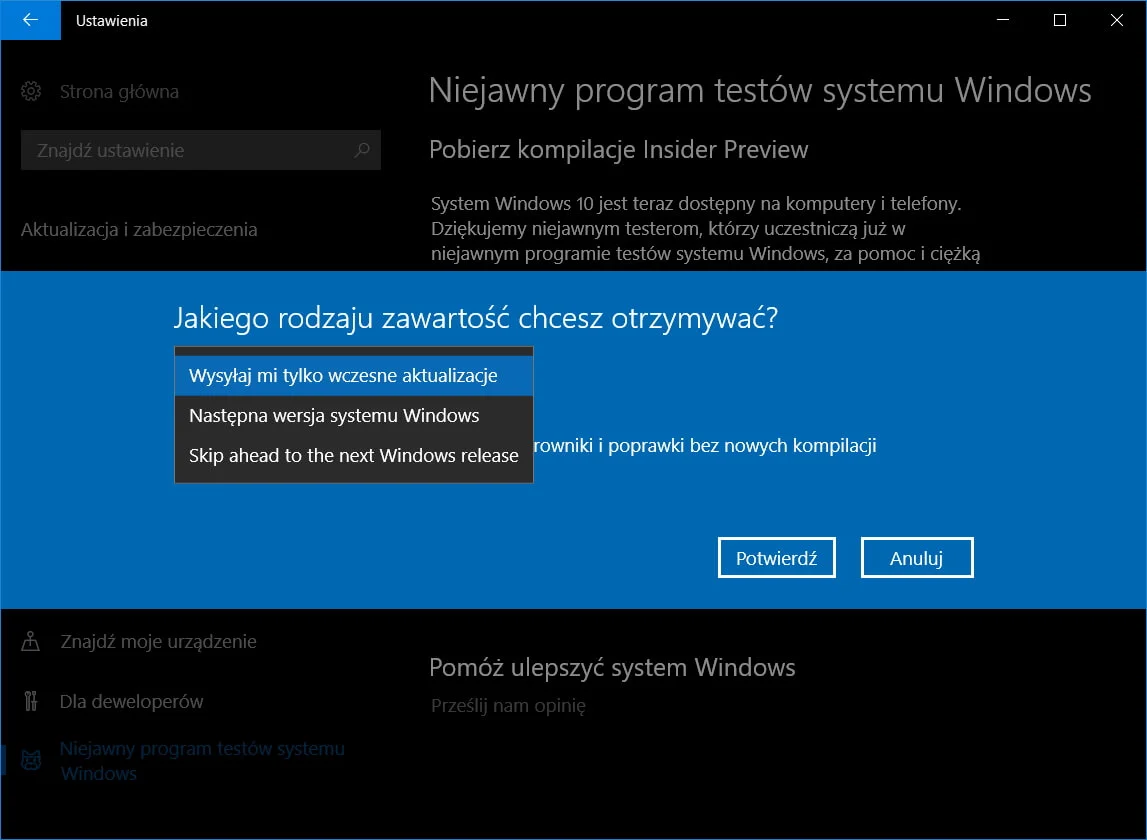Click the Find my device icon
The image size is (1147, 840).
(x=31, y=642)
